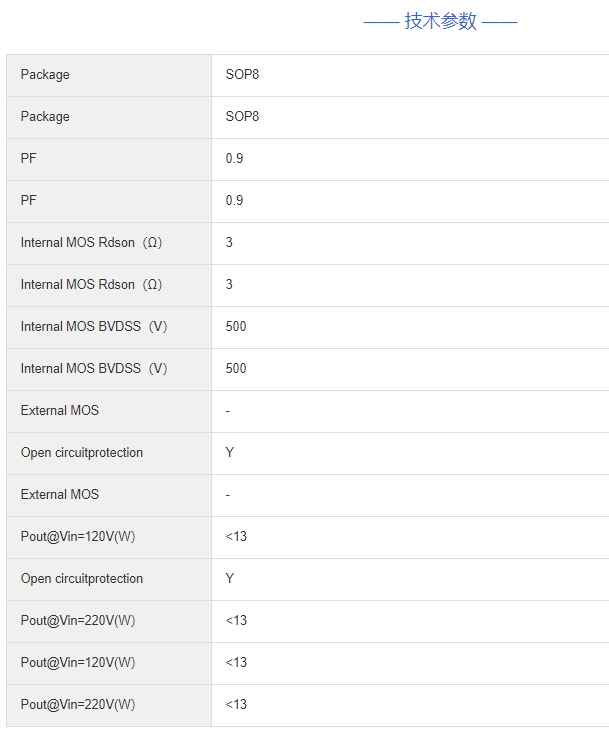Select value 3 in second Rdson row
The height and width of the screenshot is (729, 609).
229,285
